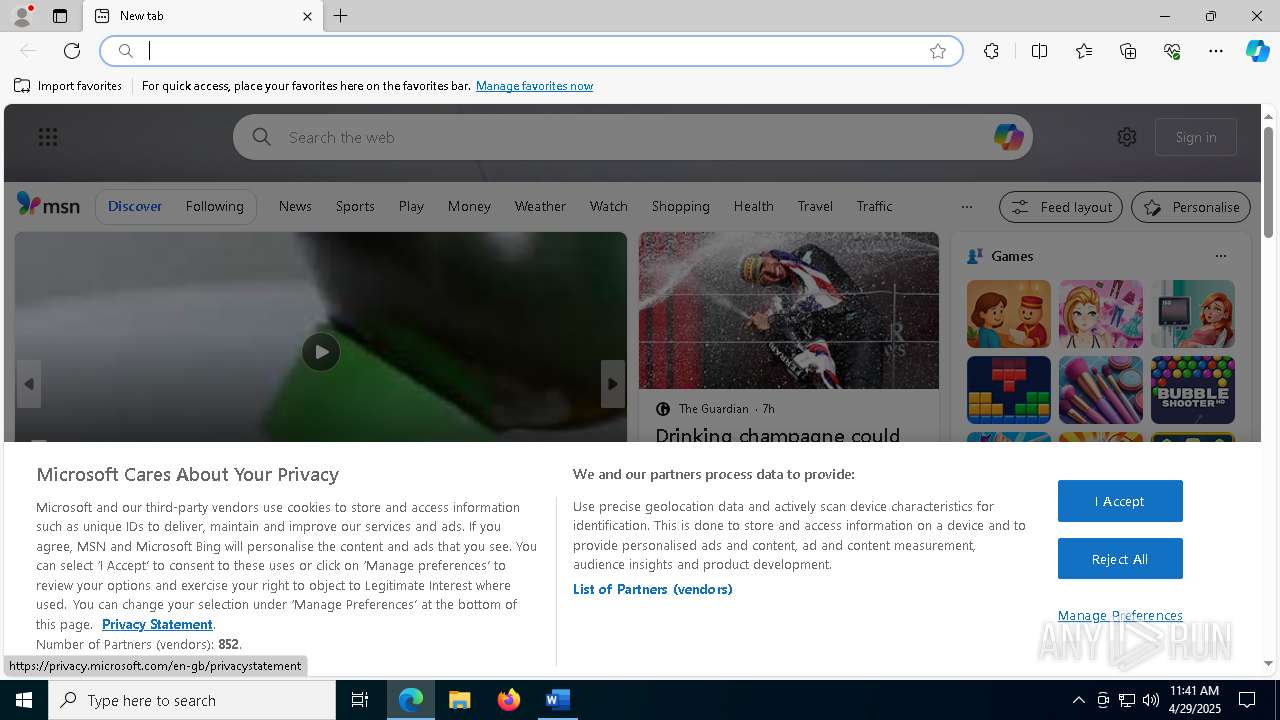Image resolution: width=1280 pixels, height=720 pixels.
Task: Open Manage Preferences link
Action: click(1120, 615)
